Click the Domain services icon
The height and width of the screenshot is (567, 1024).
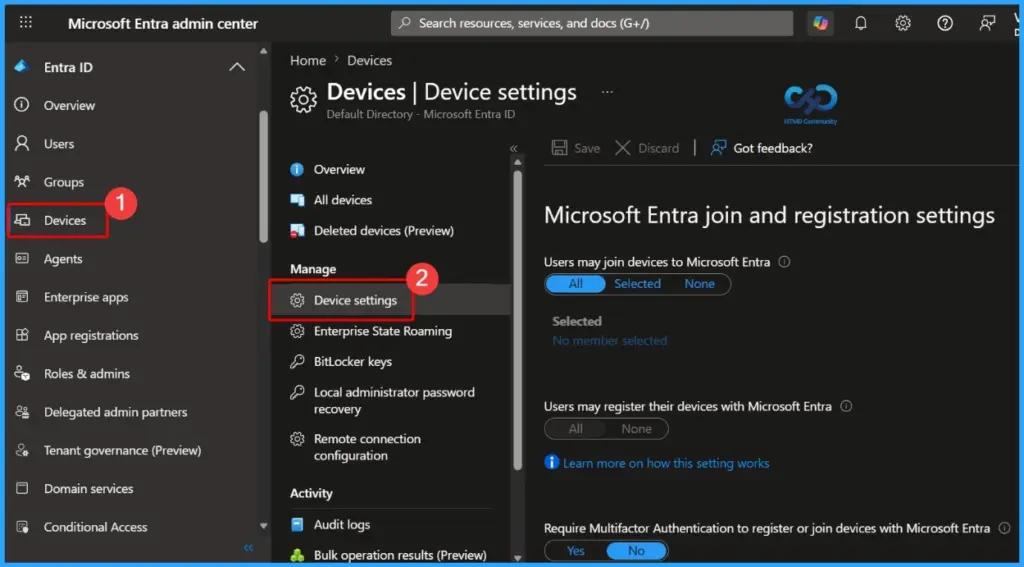[22, 488]
